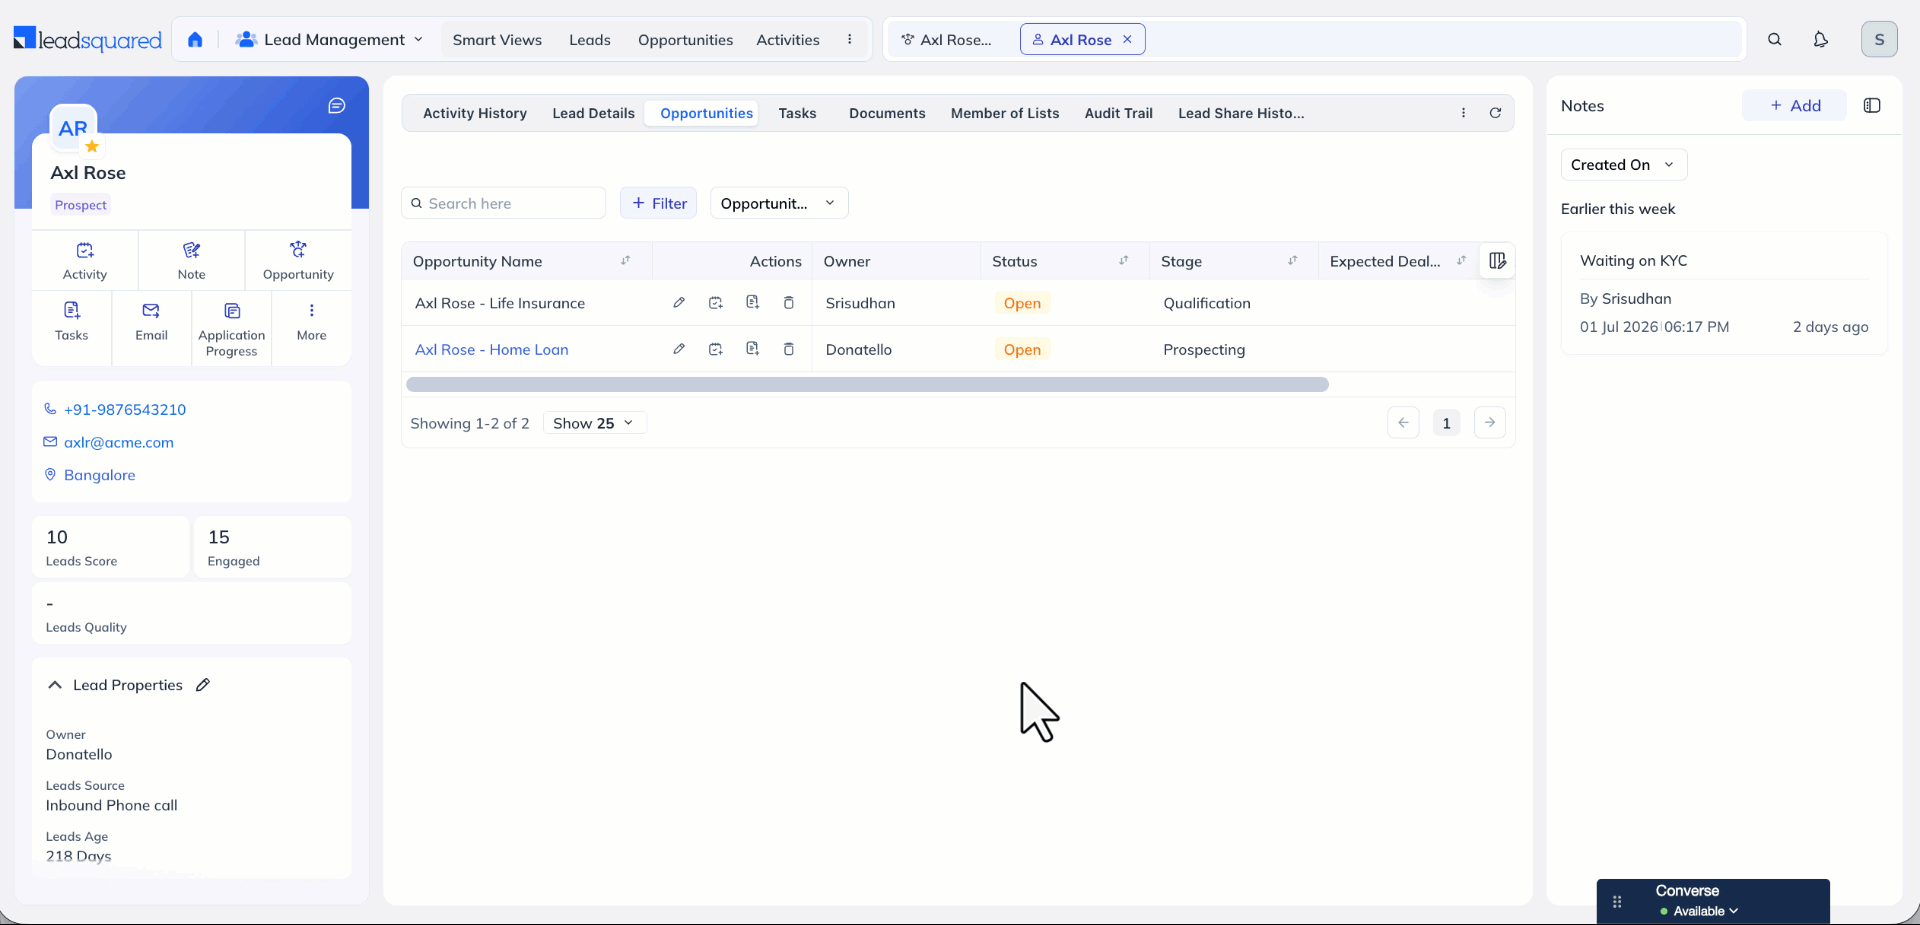Click the table horizontal scrollbar
Screen dimensions: 1920x925
(x=867, y=385)
